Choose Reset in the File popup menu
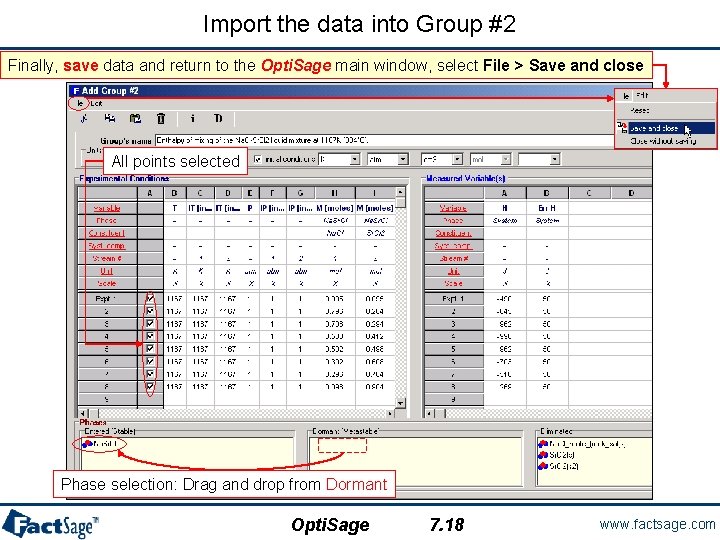 [x=640, y=110]
